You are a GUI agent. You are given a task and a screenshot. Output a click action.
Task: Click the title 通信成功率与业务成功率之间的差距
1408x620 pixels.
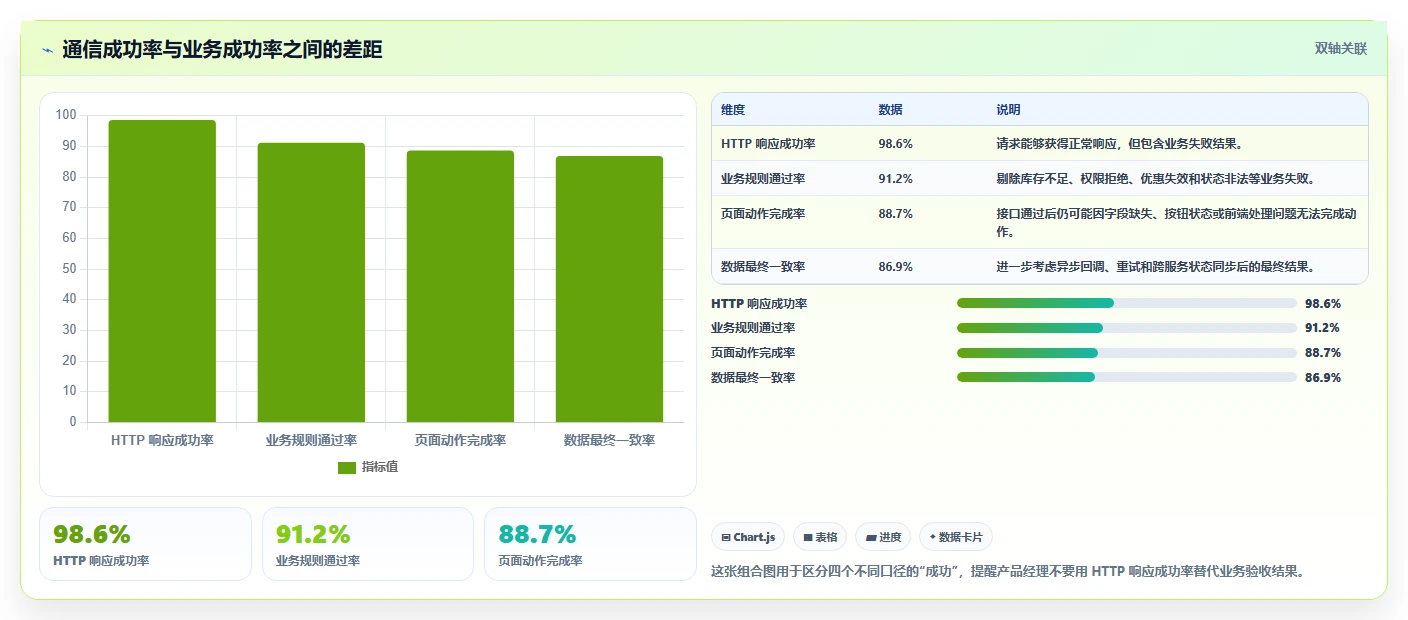[222, 50]
